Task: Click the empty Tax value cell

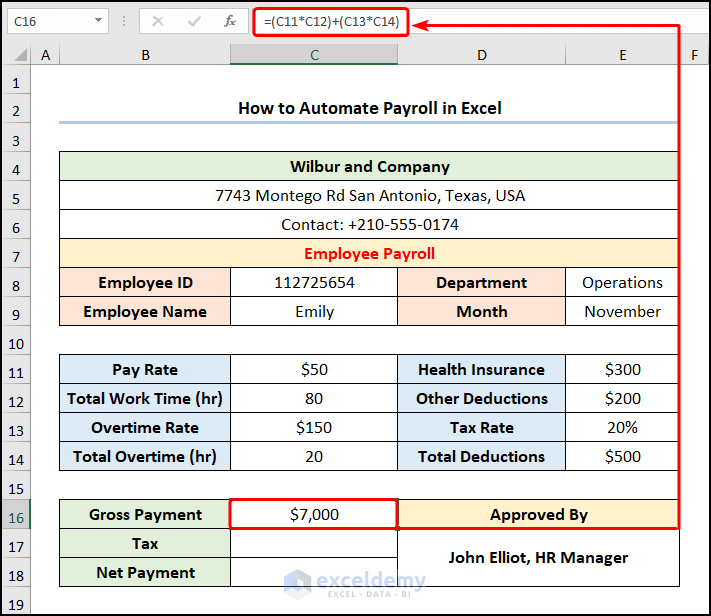Action: (x=314, y=544)
